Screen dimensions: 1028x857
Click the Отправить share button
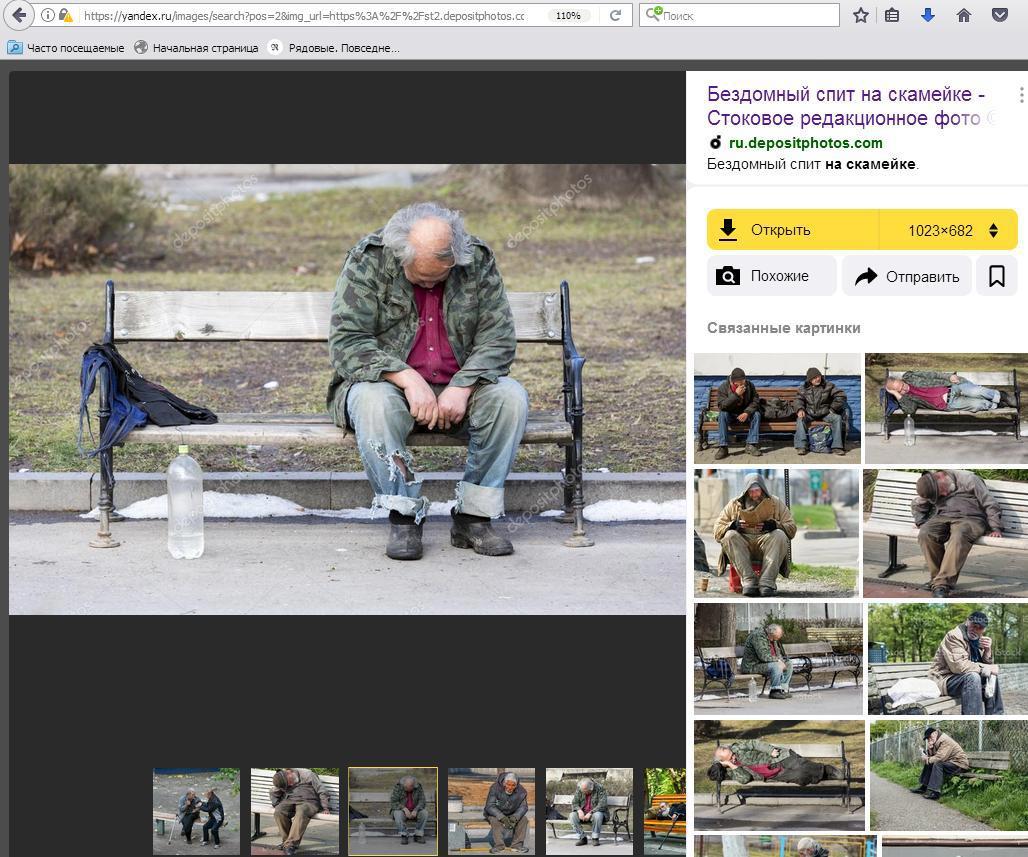click(907, 276)
